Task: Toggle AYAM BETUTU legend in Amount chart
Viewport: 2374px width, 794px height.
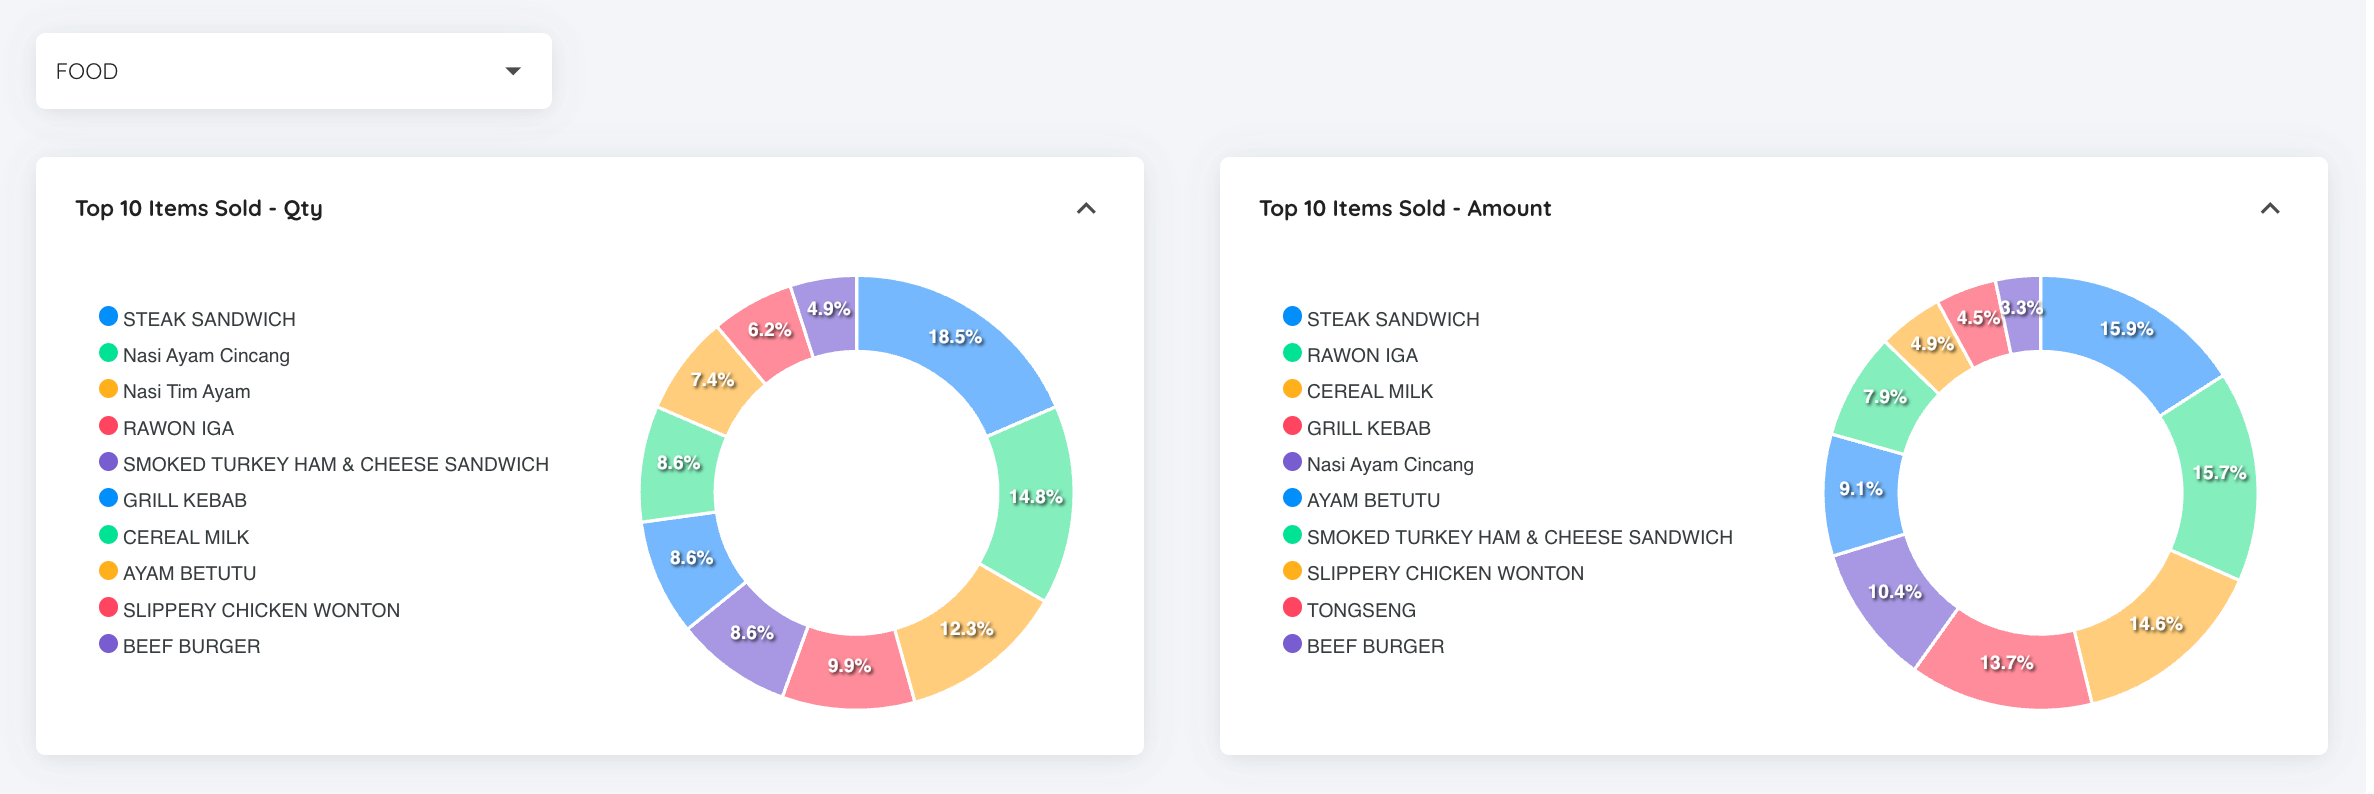Action: tap(1362, 500)
